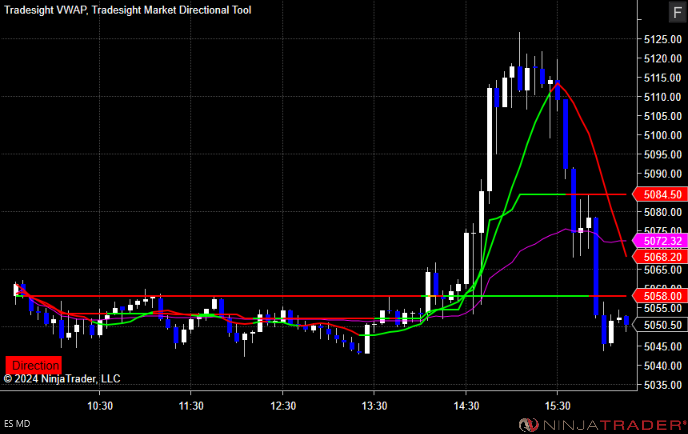Click the 5045.00 price axis label
The height and width of the screenshot is (434, 688).
coord(663,347)
